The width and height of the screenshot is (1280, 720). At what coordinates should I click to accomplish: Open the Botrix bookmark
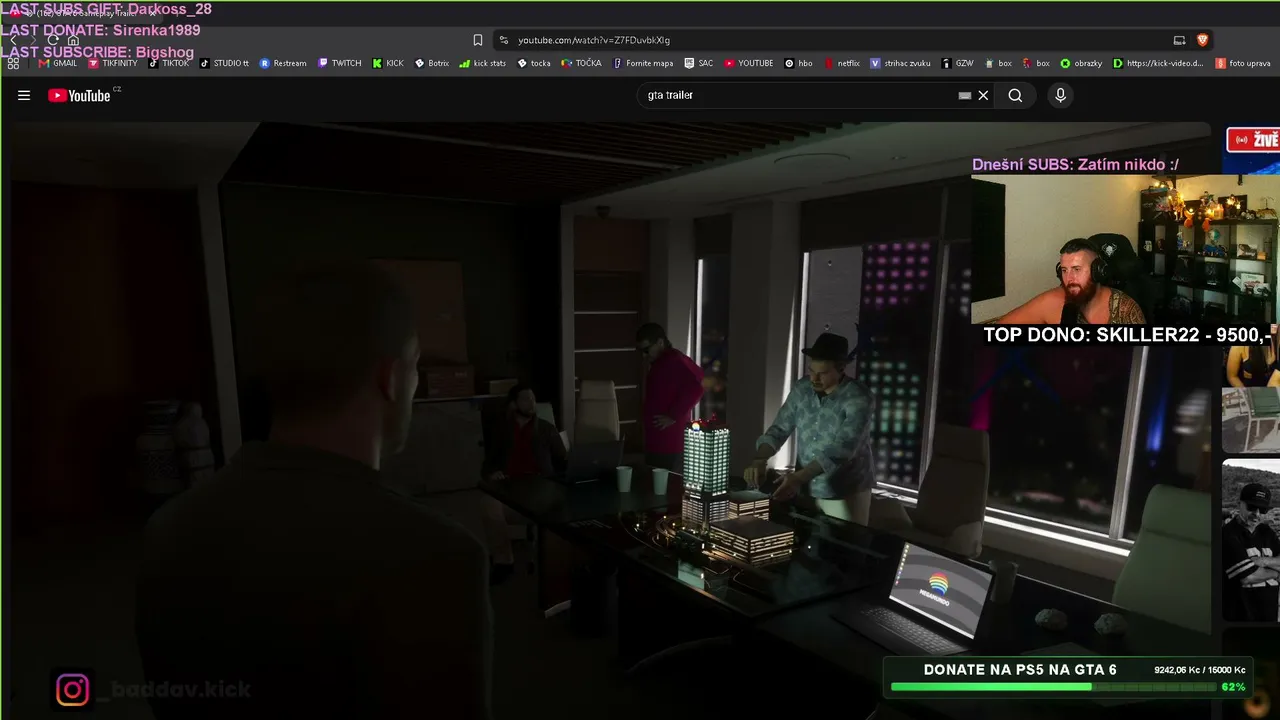point(432,63)
